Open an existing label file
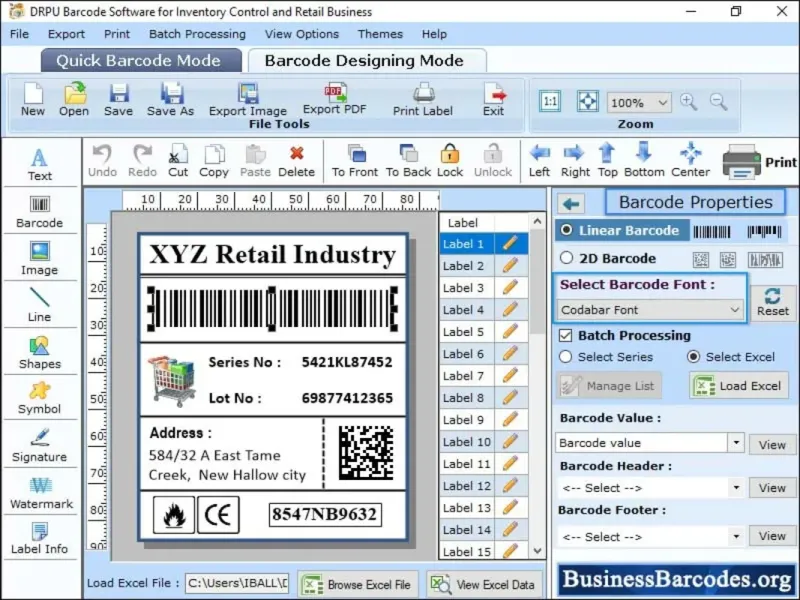 [74, 99]
